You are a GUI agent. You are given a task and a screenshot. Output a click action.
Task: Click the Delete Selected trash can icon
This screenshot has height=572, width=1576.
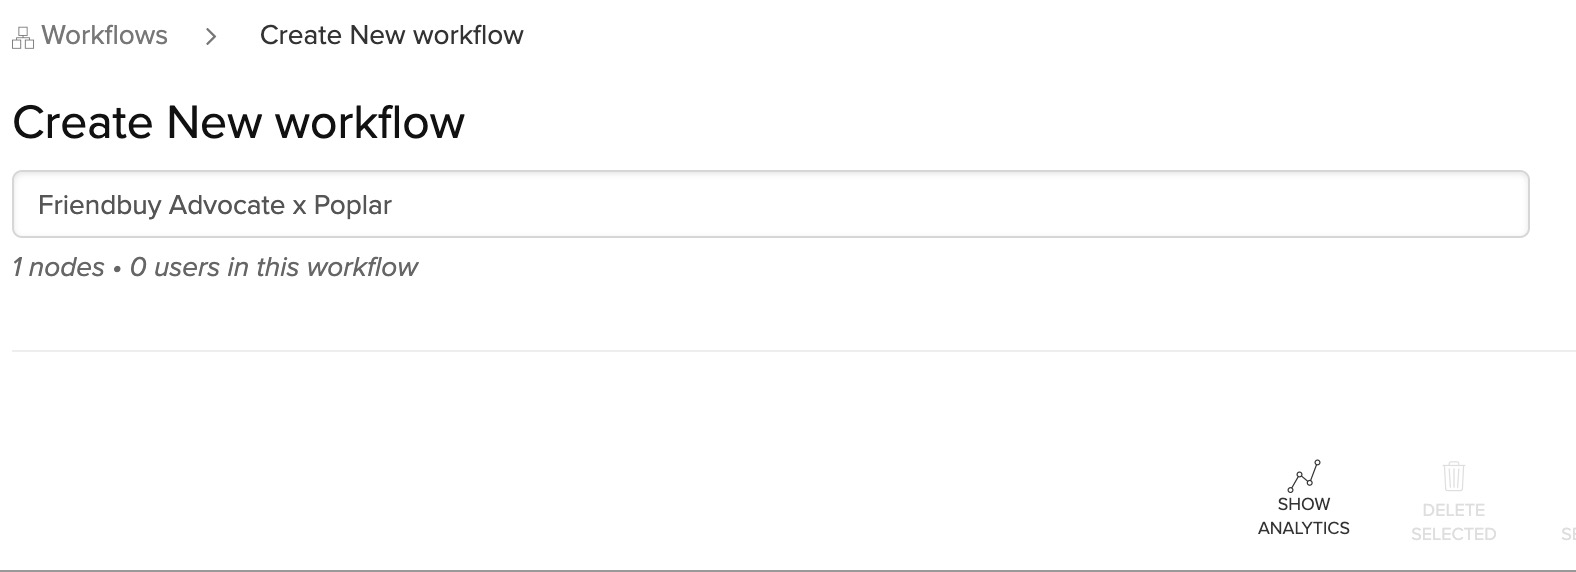click(1453, 476)
